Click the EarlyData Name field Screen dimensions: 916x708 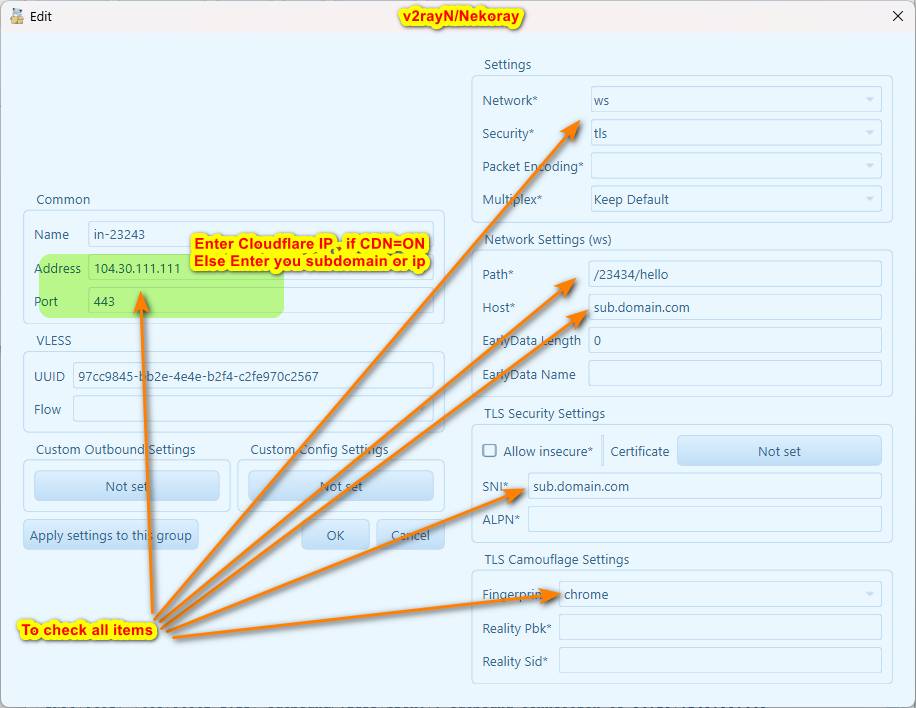click(x=735, y=374)
